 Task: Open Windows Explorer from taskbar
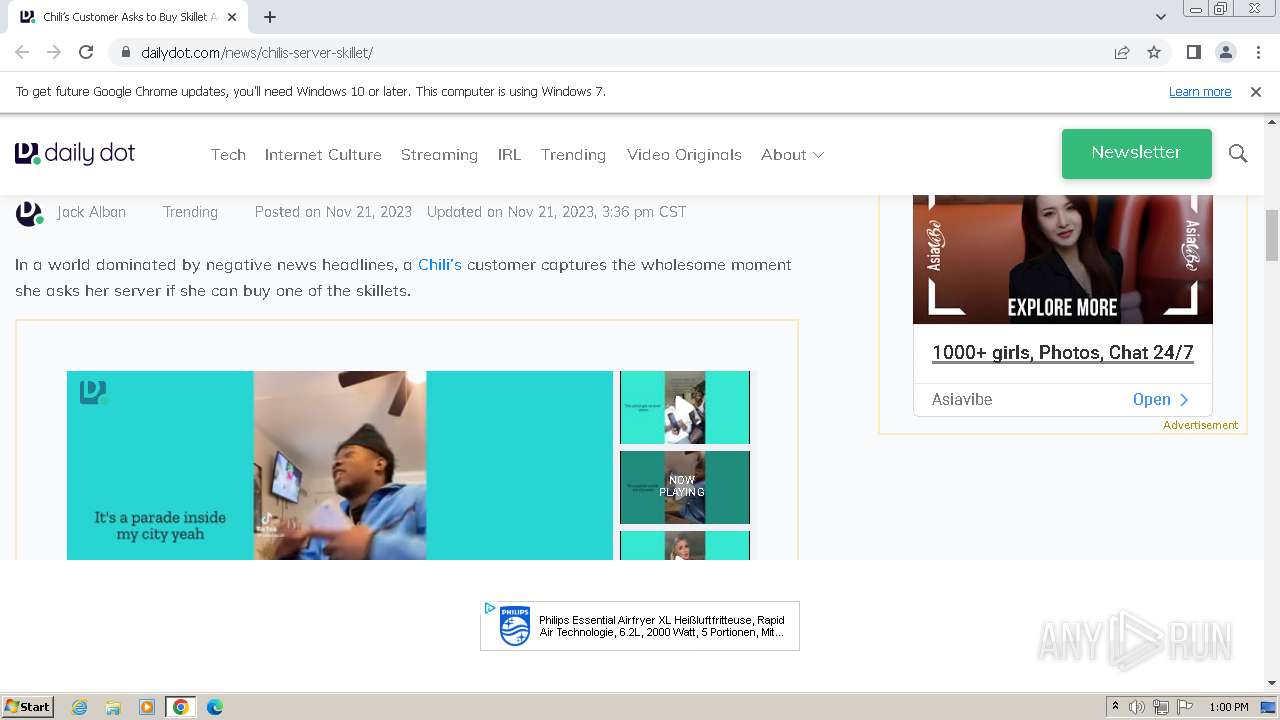113,707
